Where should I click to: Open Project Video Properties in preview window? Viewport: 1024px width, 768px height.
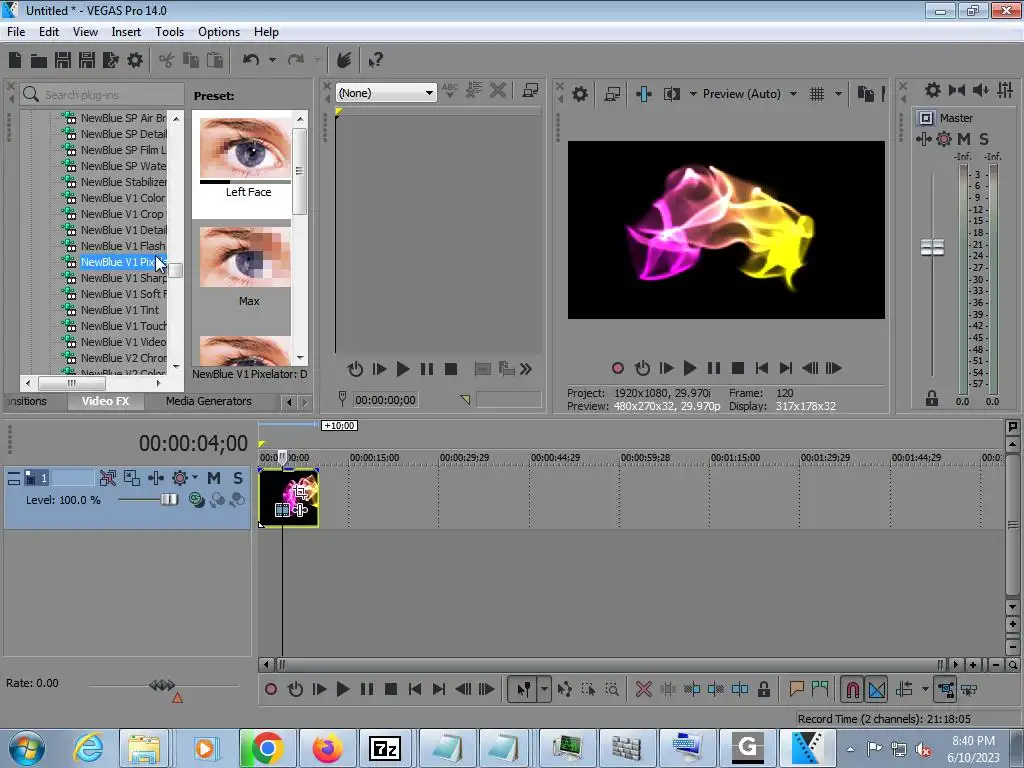[x=579, y=94]
